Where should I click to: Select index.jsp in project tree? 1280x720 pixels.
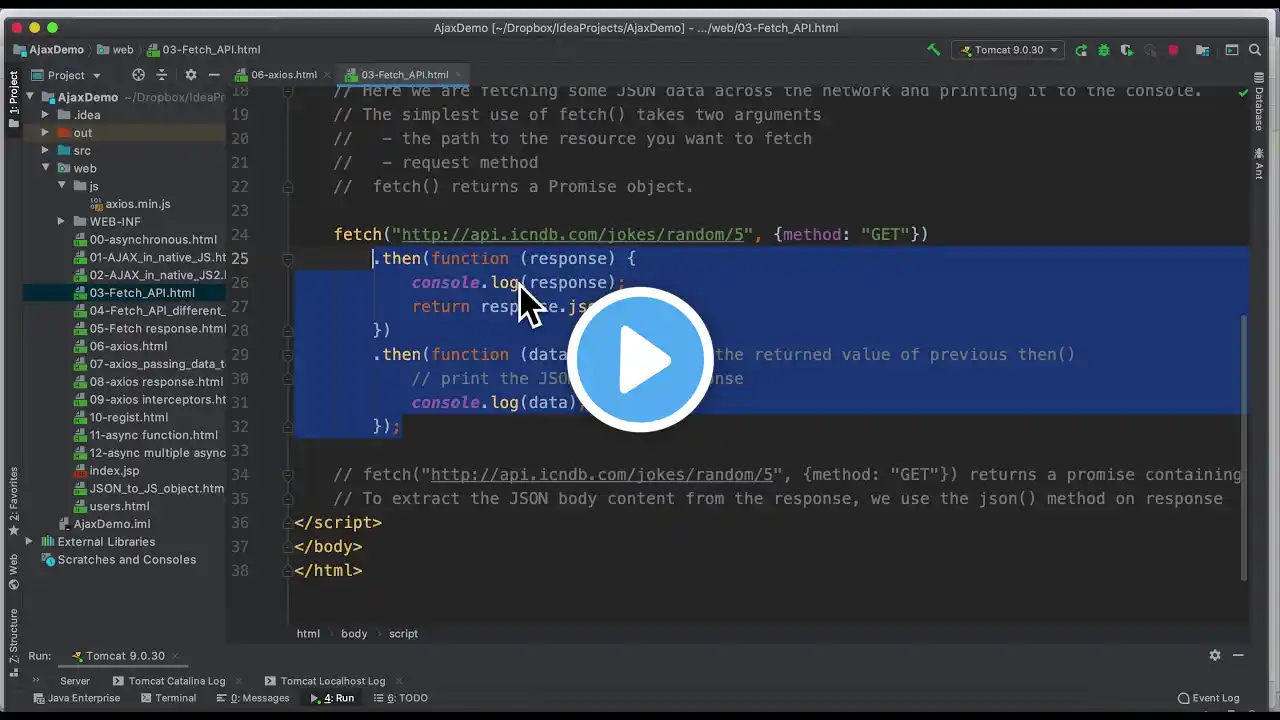(106, 471)
